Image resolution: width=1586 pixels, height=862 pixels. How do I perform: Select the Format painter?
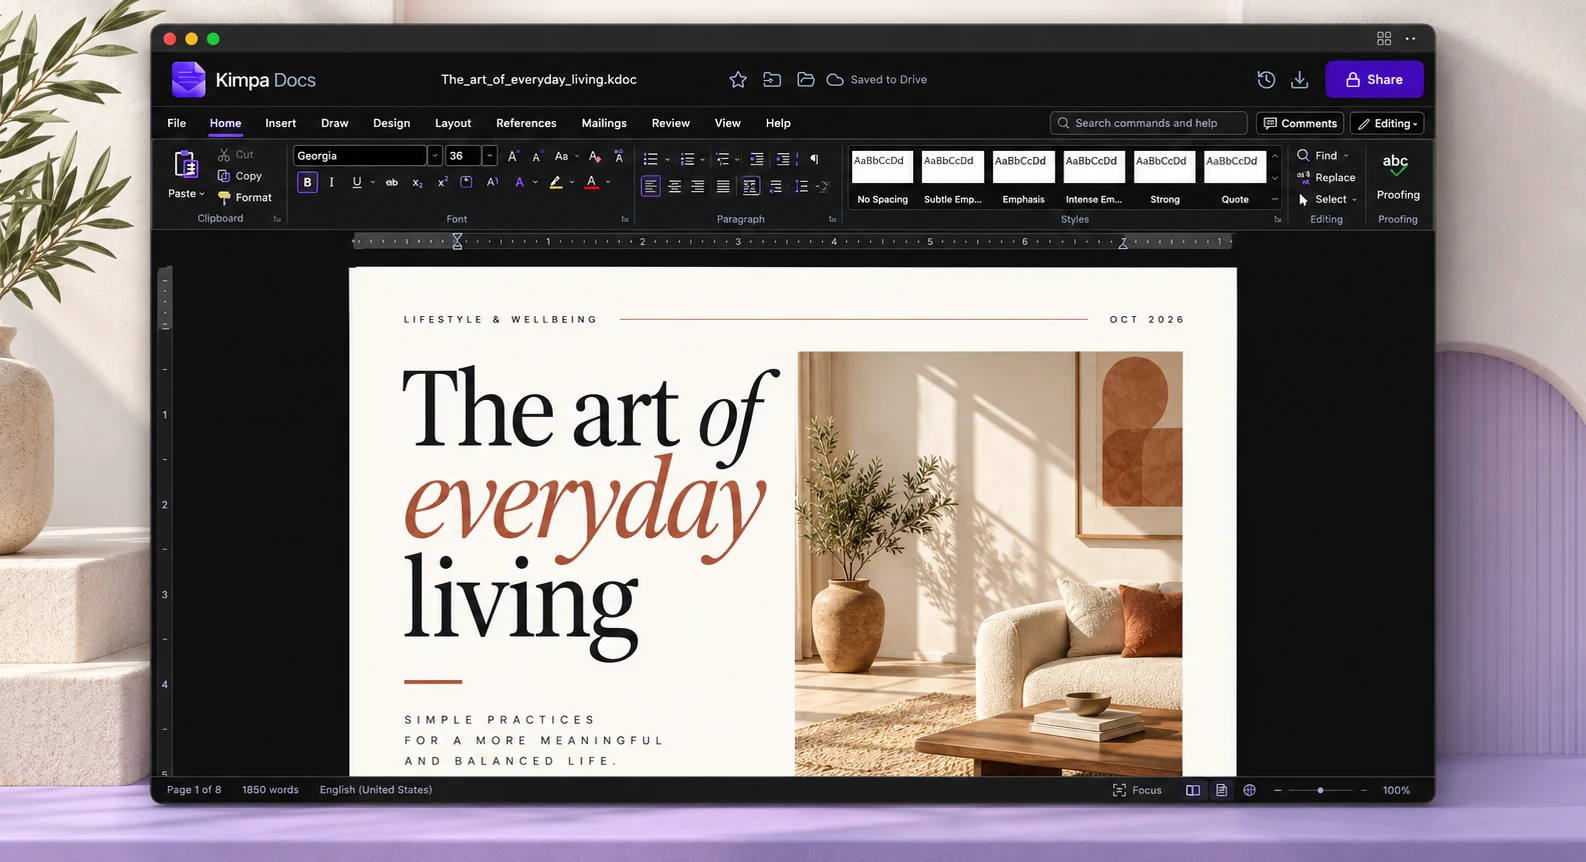pyautogui.click(x=245, y=198)
